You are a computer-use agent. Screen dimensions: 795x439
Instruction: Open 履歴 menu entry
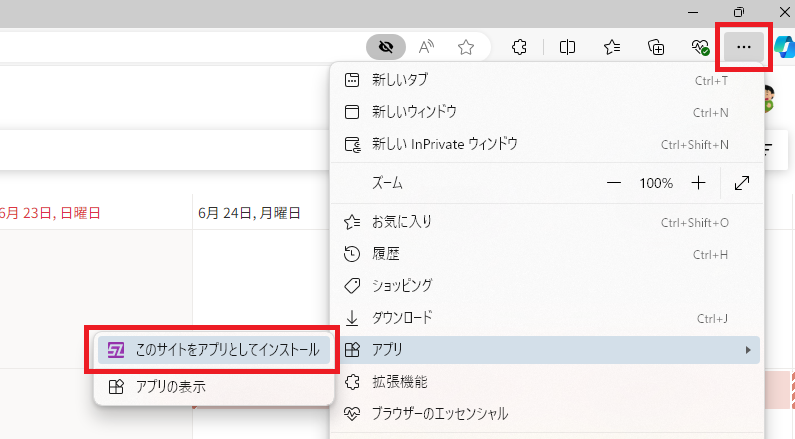(x=547, y=254)
